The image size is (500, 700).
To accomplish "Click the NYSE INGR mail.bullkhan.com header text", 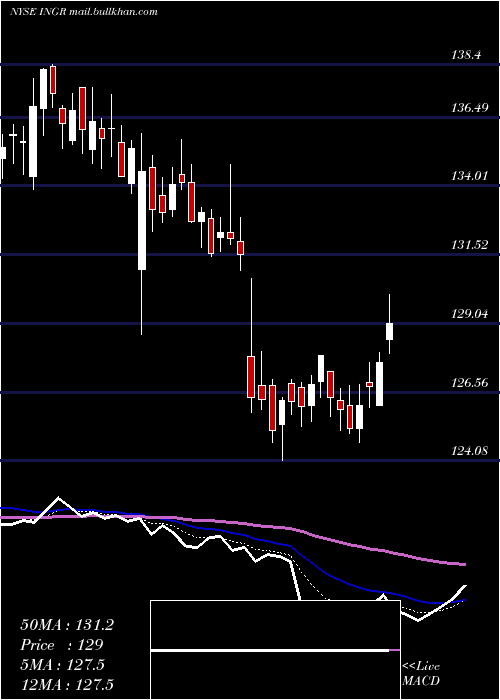I will [x=84, y=12].
